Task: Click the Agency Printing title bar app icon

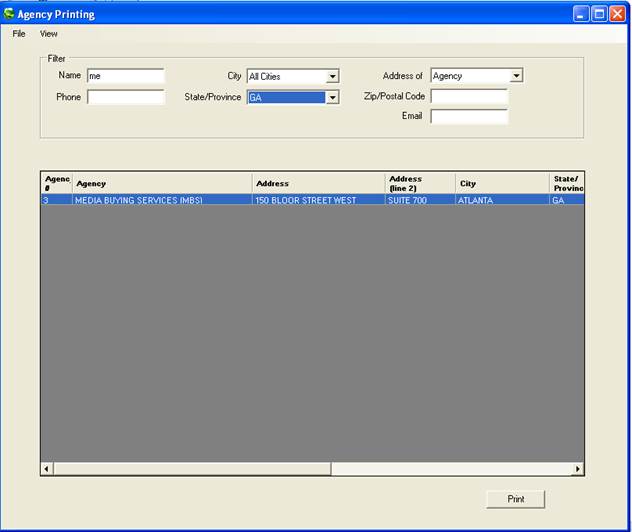Action: pyautogui.click(x=9, y=14)
